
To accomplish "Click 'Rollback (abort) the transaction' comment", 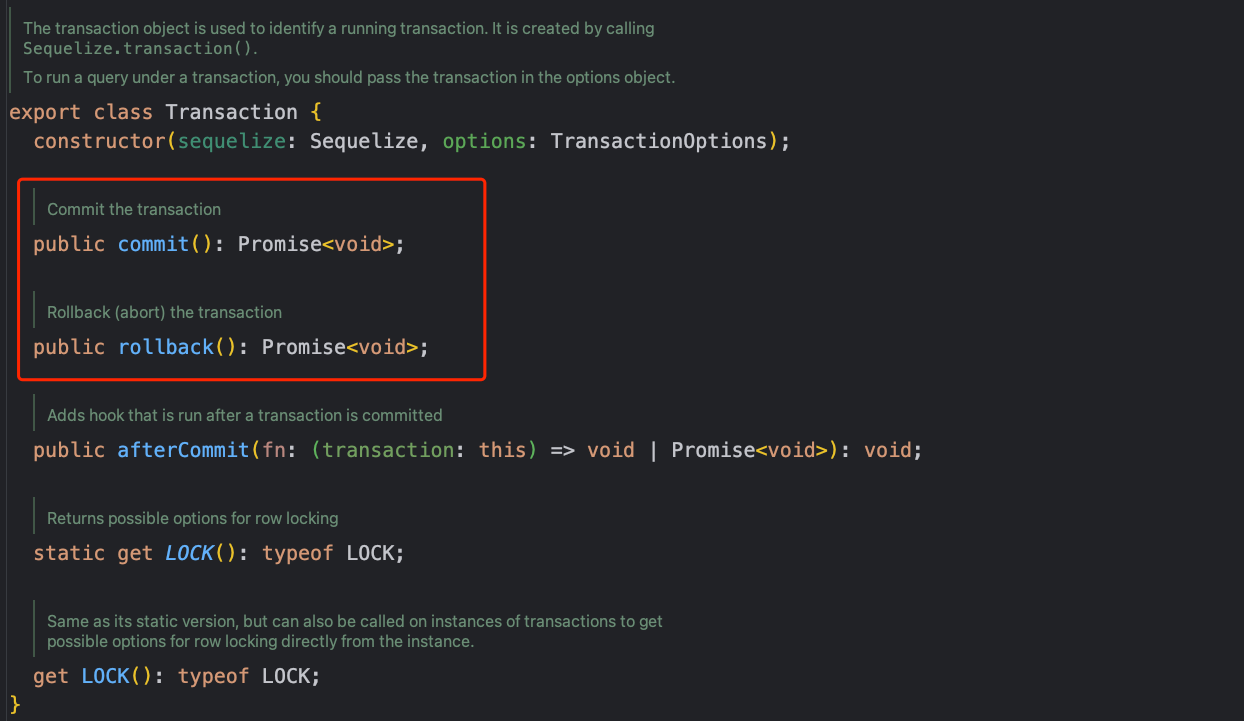I will coord(165,312).
